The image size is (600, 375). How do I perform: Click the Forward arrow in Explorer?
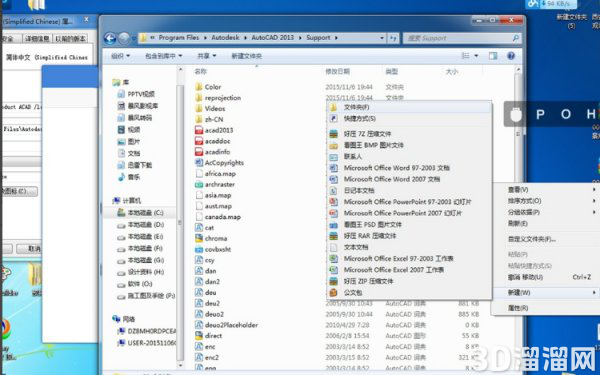[x=124, y=38]
